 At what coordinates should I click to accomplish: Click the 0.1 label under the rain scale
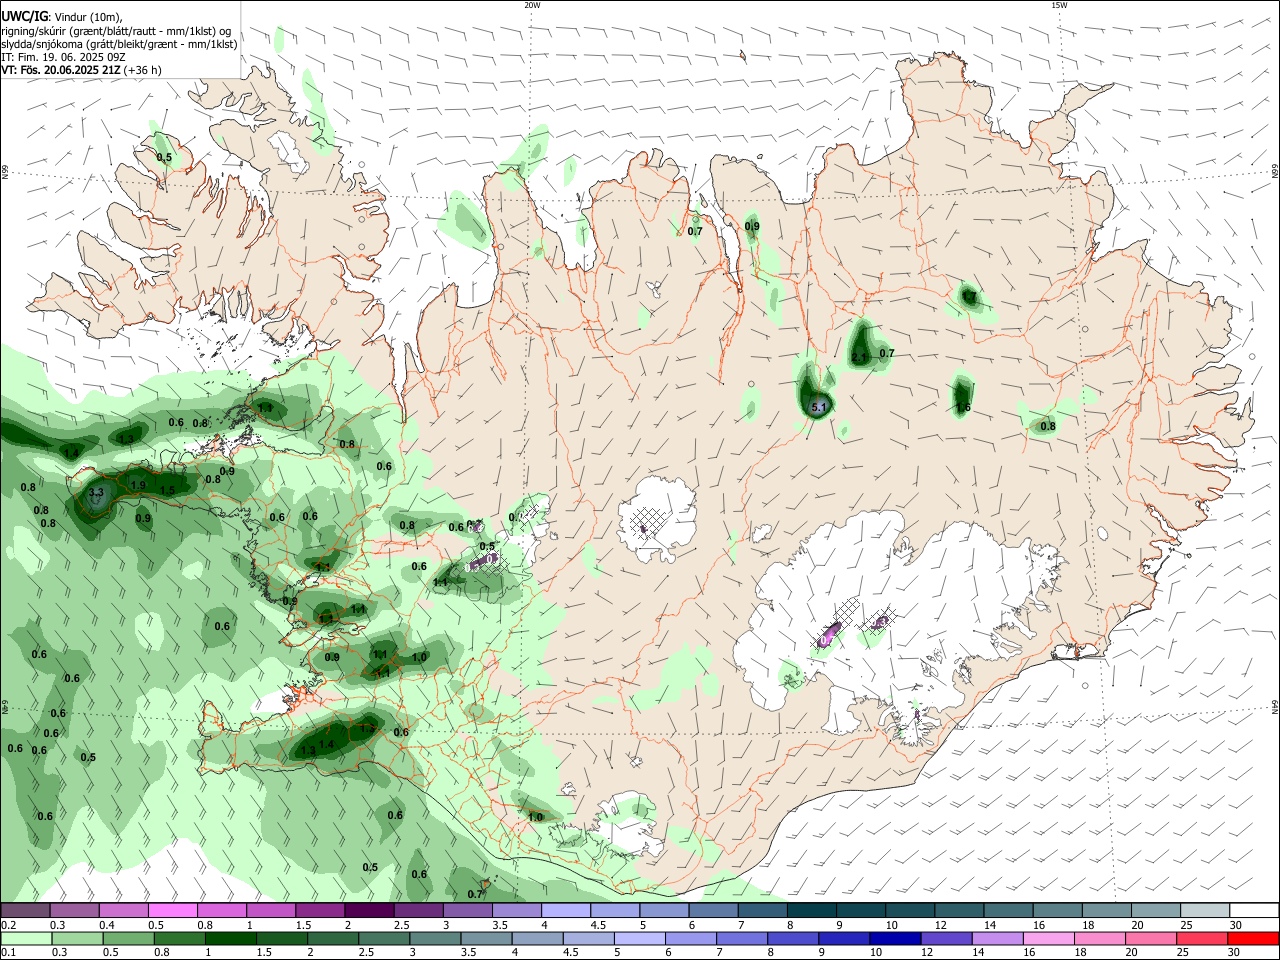tap(8, 953)
